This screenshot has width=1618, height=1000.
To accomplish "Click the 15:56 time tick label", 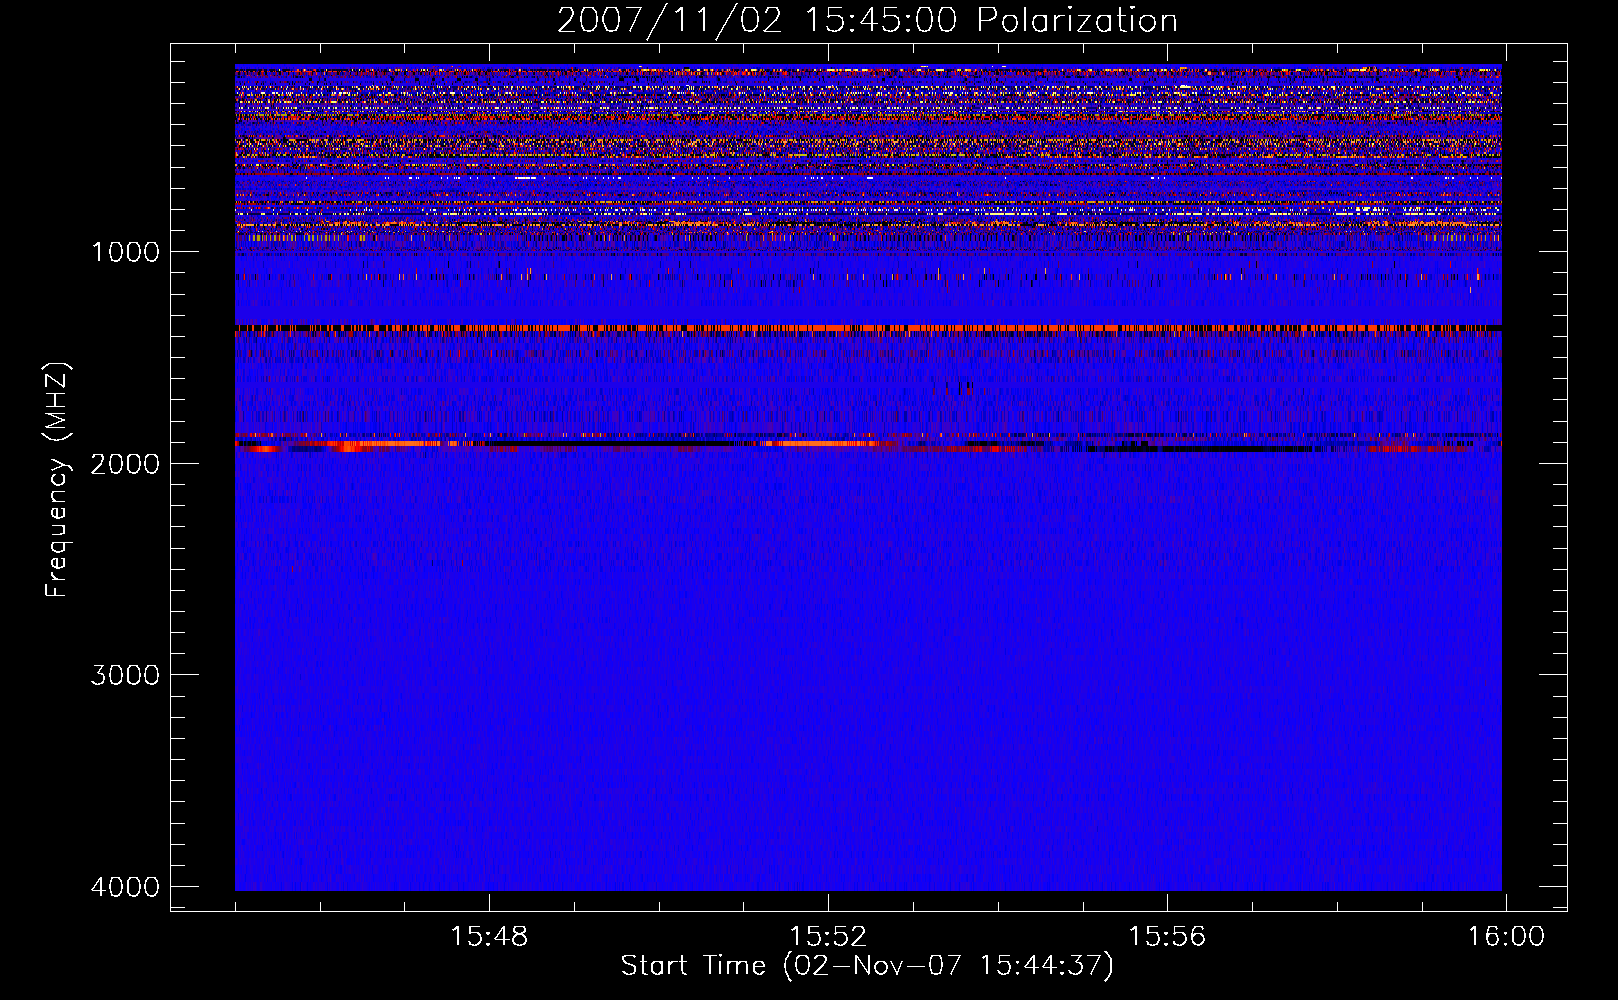I will [1167, 937].
